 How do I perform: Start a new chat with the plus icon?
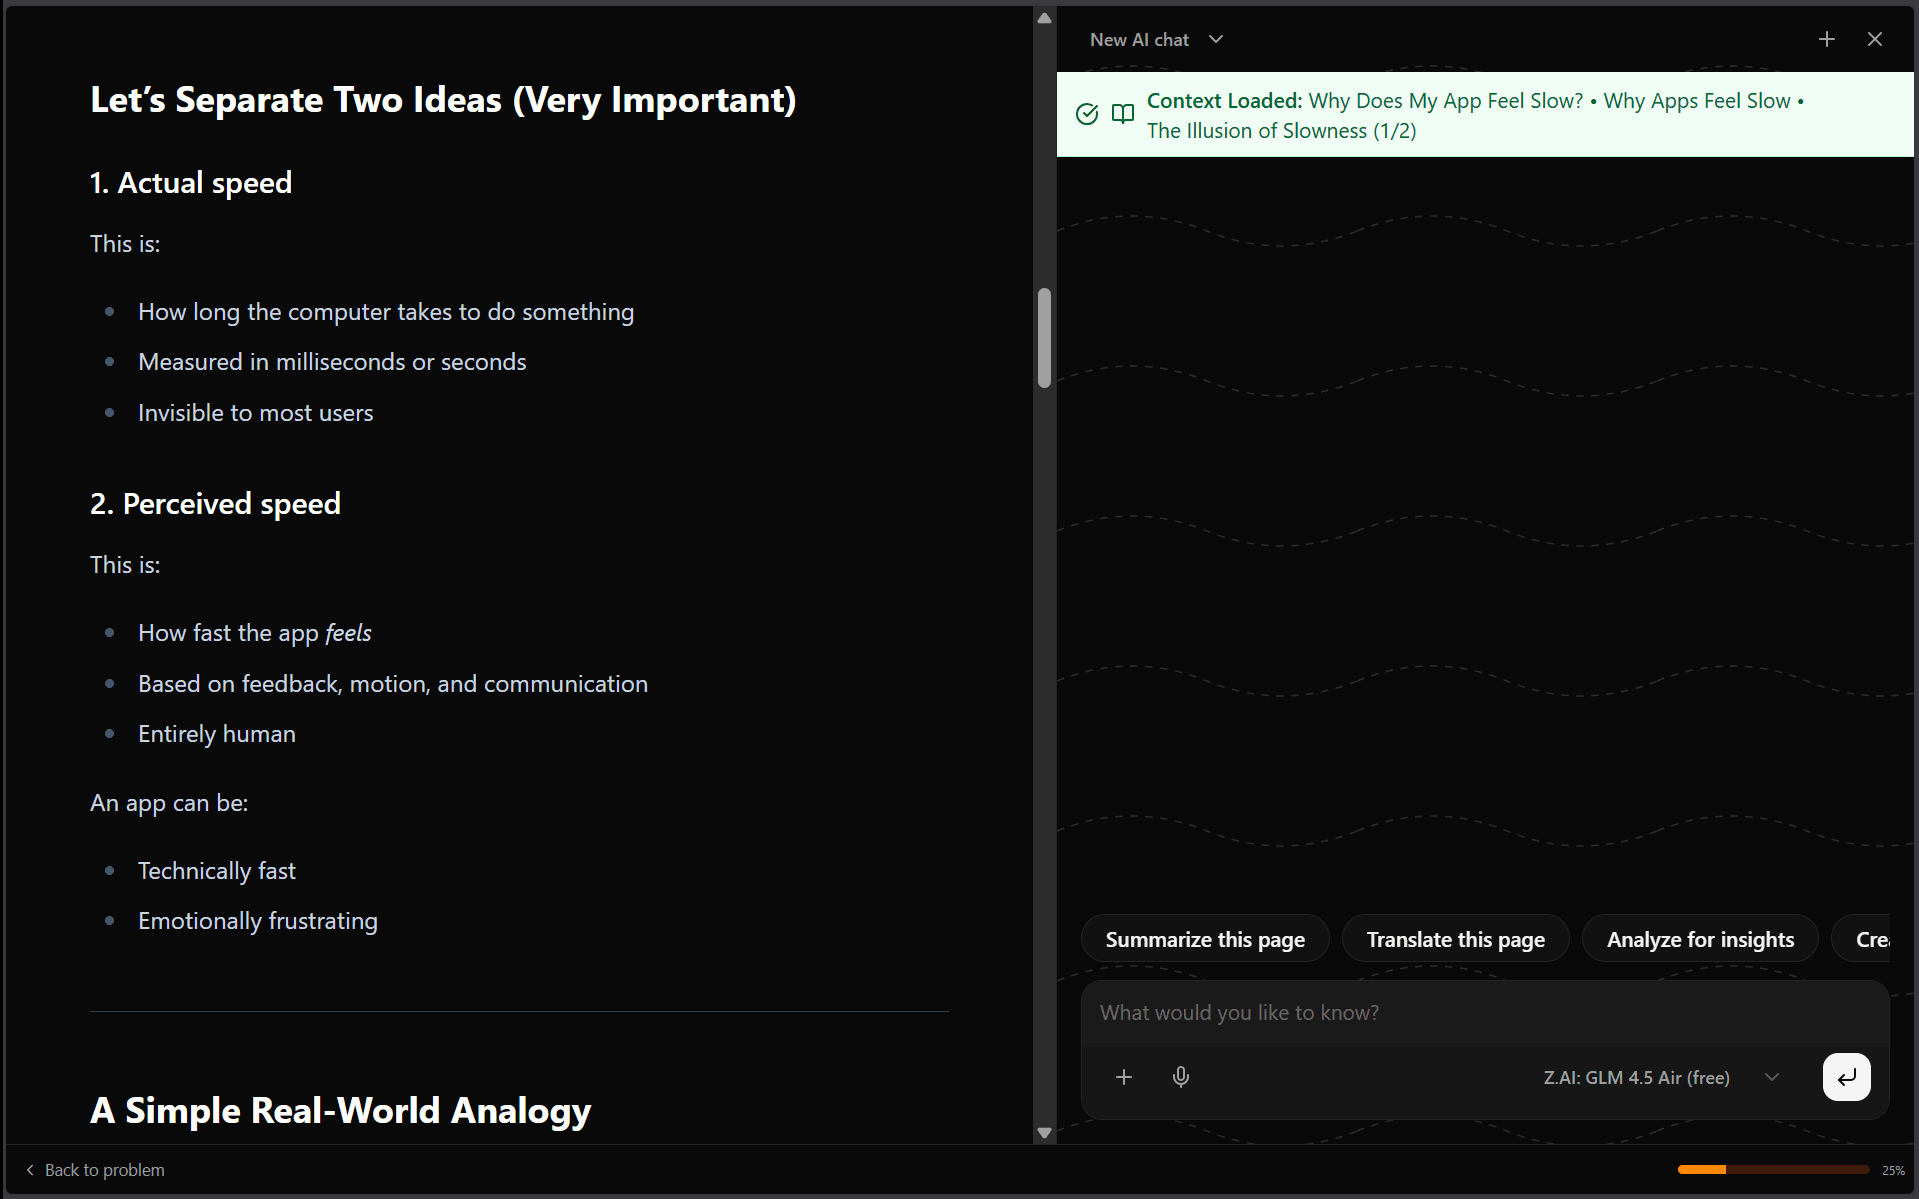coord(1827,39)
